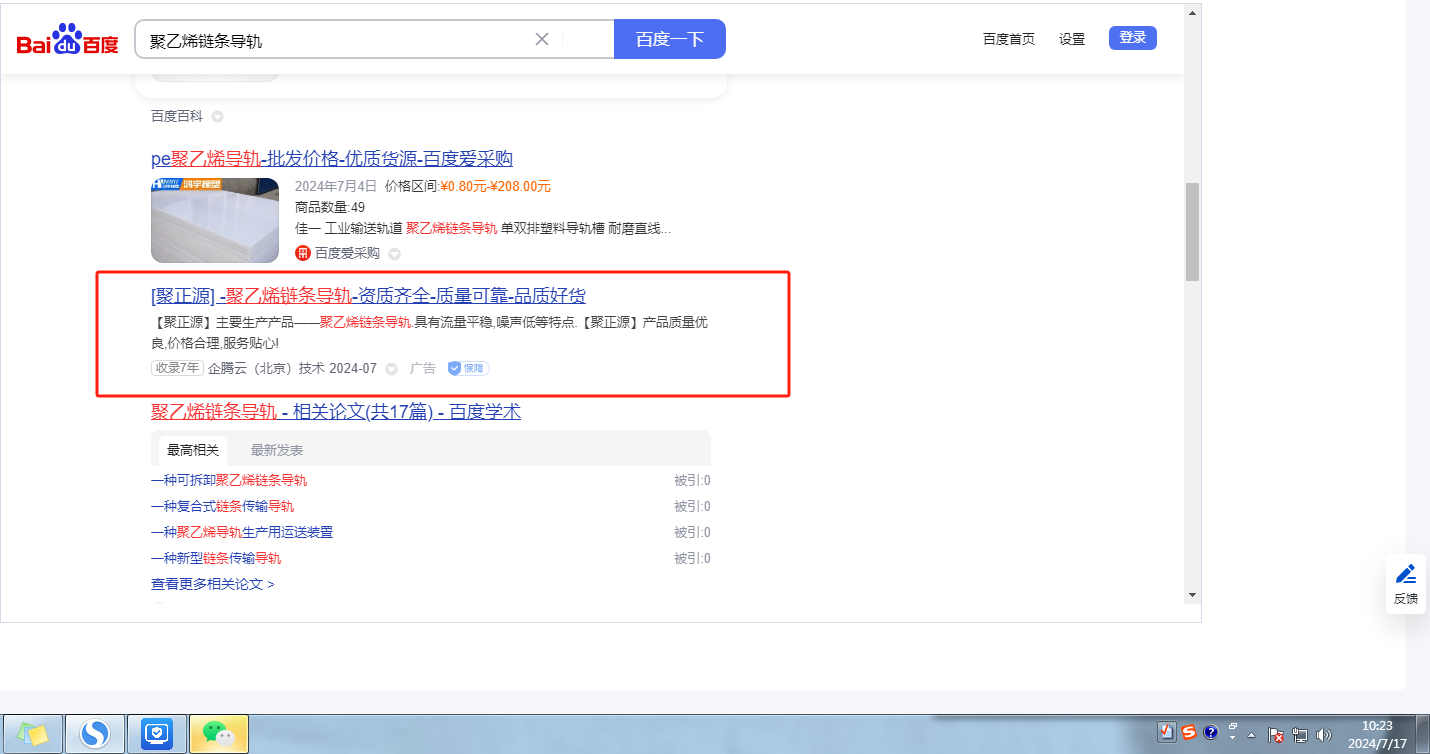Open the 查看更多相关论文 link
This screenshot has height=754, width=1430.
(x=212, y=584)
